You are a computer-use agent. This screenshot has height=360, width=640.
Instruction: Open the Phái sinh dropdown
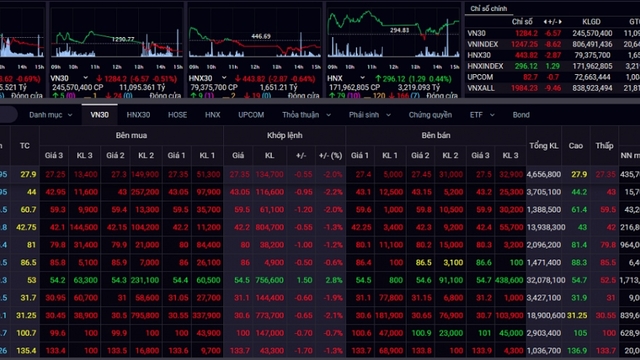coord(369,115)
